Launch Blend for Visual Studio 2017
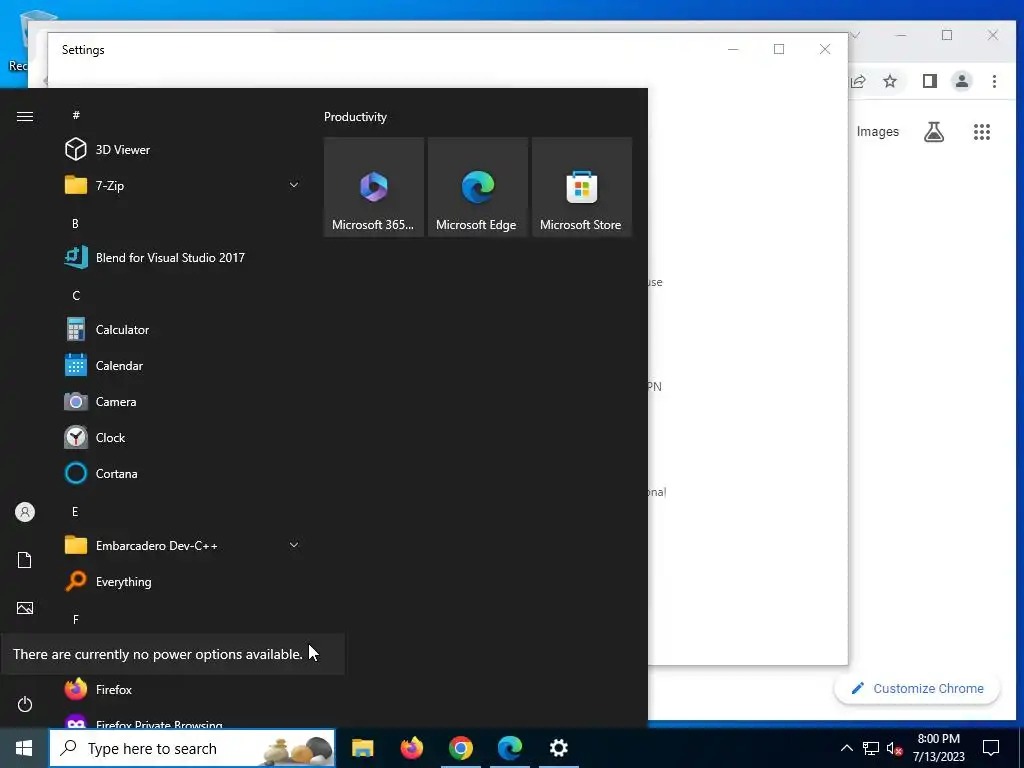The height and width of the screenshot is (768, 1024). pyautogui.click(x=183, y=257)
